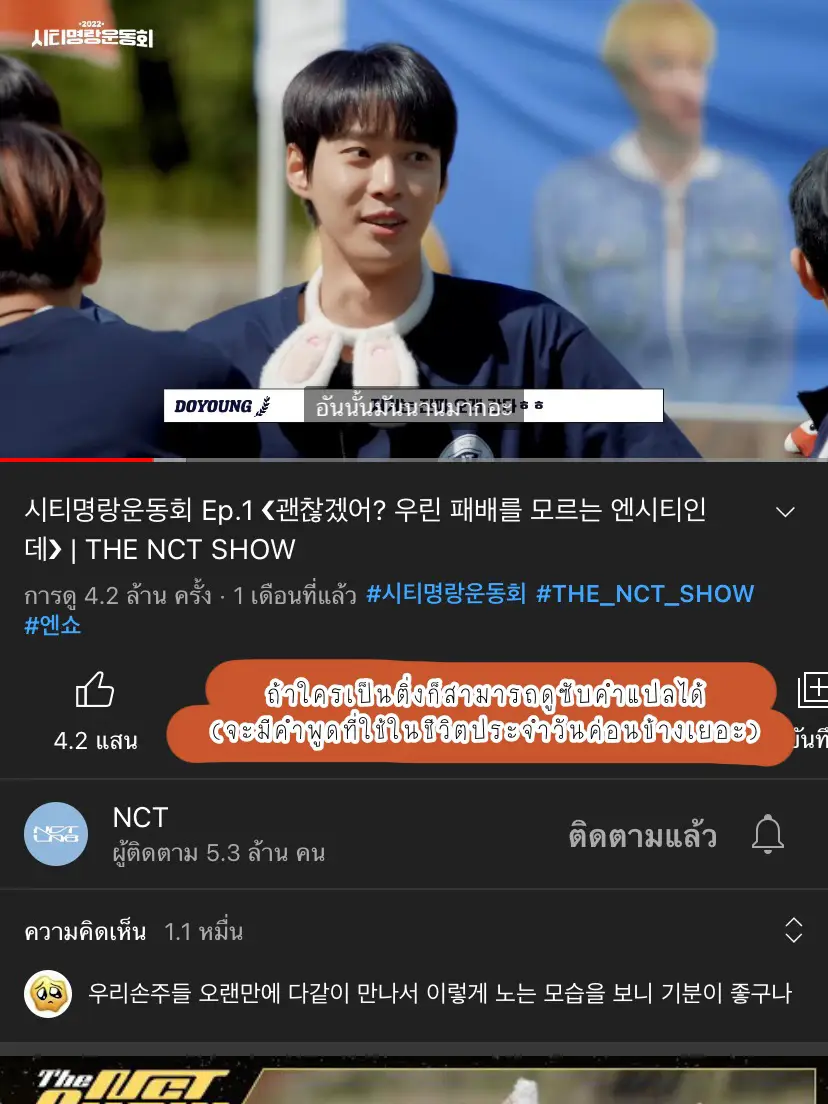Image resolution: width=828 pixels, height=1104 pixels.
Task: Tap the notification bell icon
Action: coord(767,835)
